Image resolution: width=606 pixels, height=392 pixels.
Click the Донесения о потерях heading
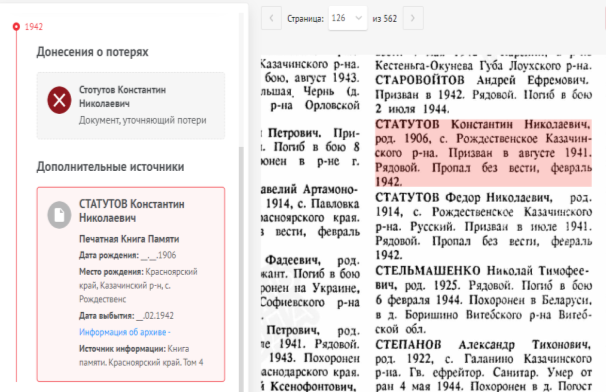coord(92,52)
